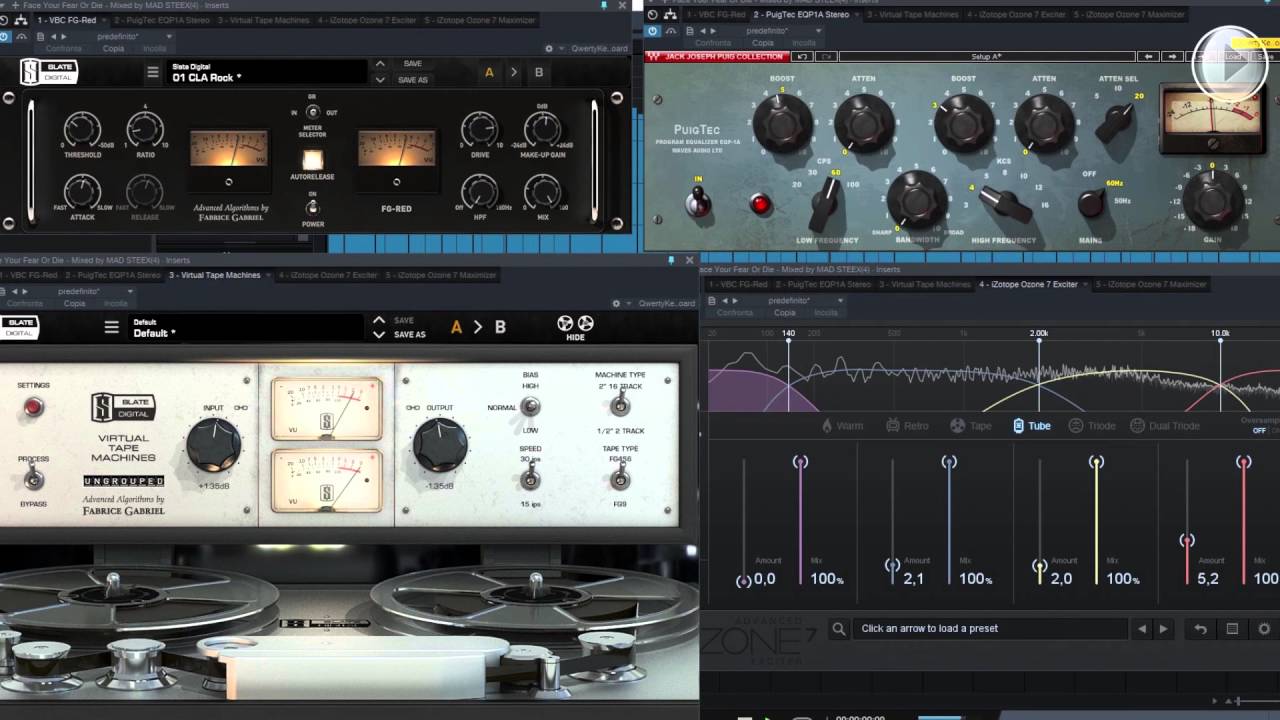
Task: Flip the FG-Red Meter Selector switch
Action: click(313, 113)
